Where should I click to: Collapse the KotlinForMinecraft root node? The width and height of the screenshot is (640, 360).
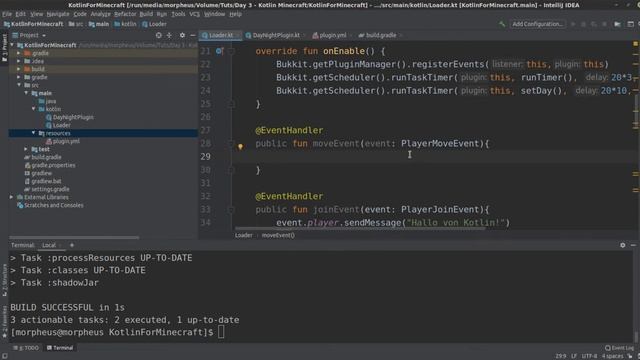pyautogui.click(x=12, y=45)
